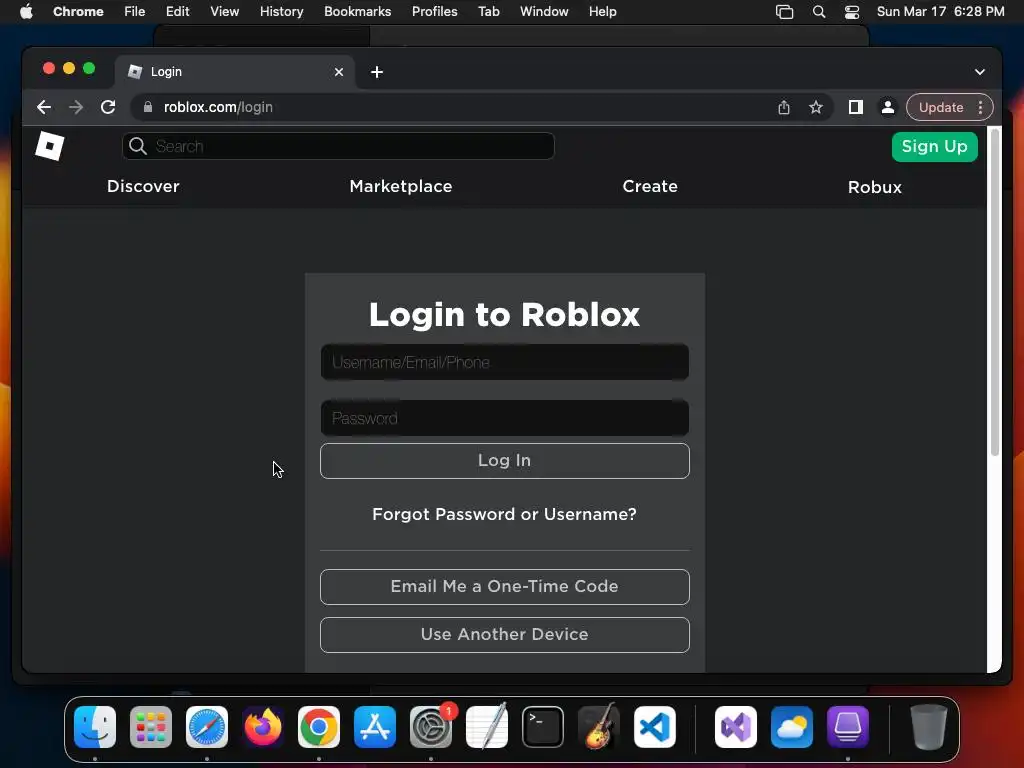Open the History menu
Viewport: 1024px width, 768px height.
pyautogui.click(x=281, y=12)
